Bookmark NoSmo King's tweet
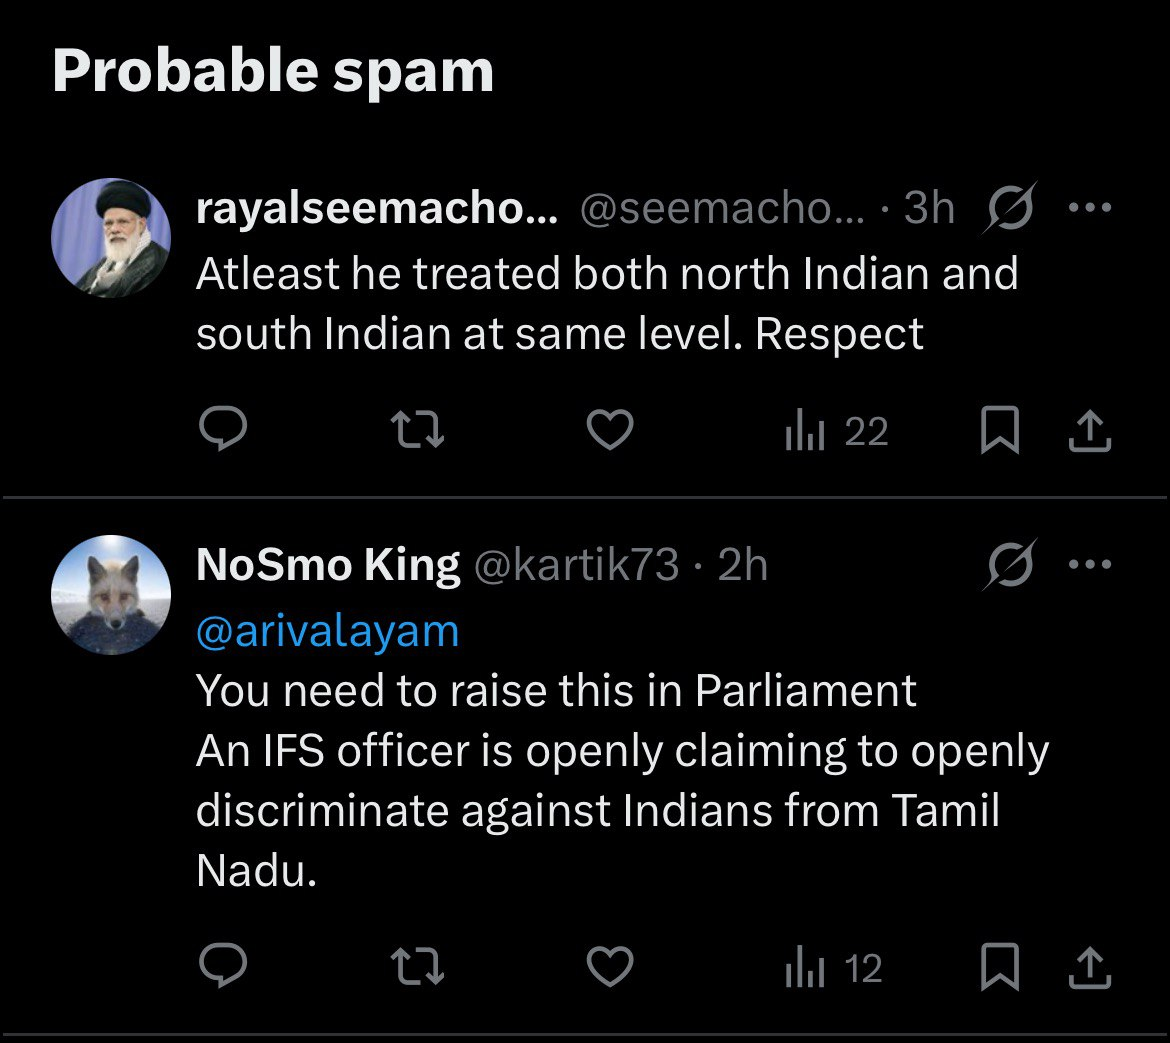This screenshot has height=1043, width=1170. coord(999,967)
